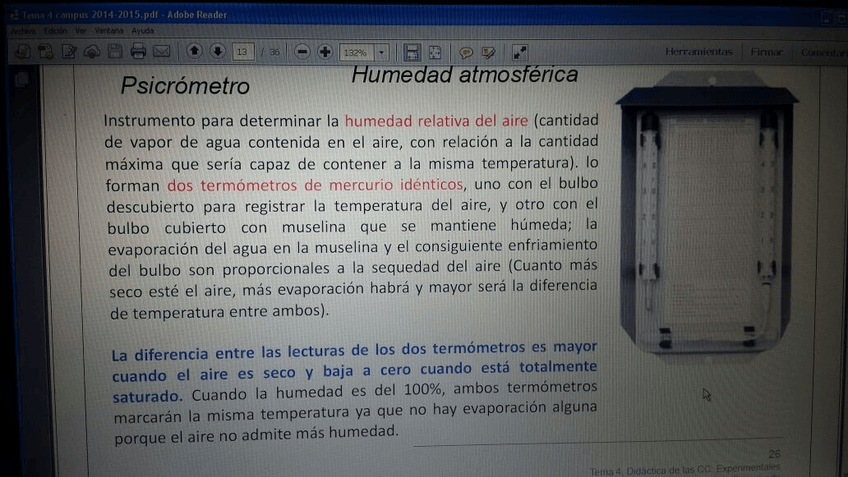This screenshot has height=477, width=848.
Task: Zoom in with the plus button
Action: [325, 52]
